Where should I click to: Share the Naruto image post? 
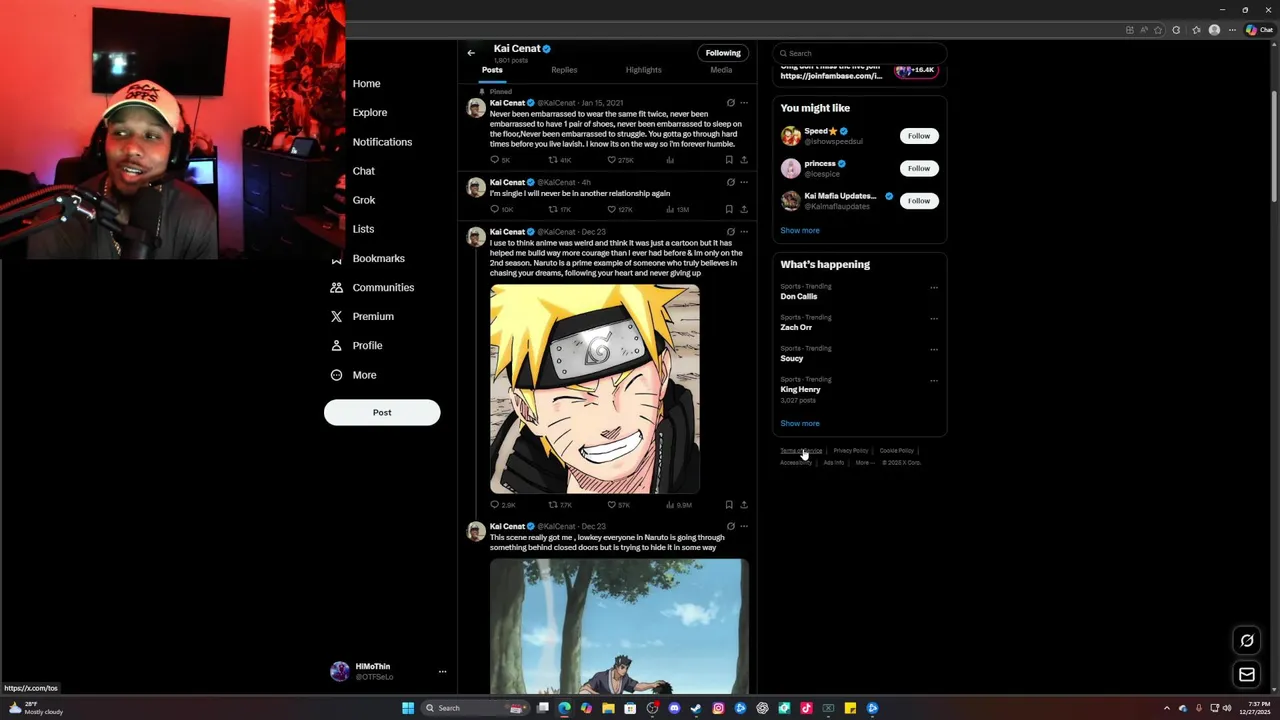pos(743,505)
